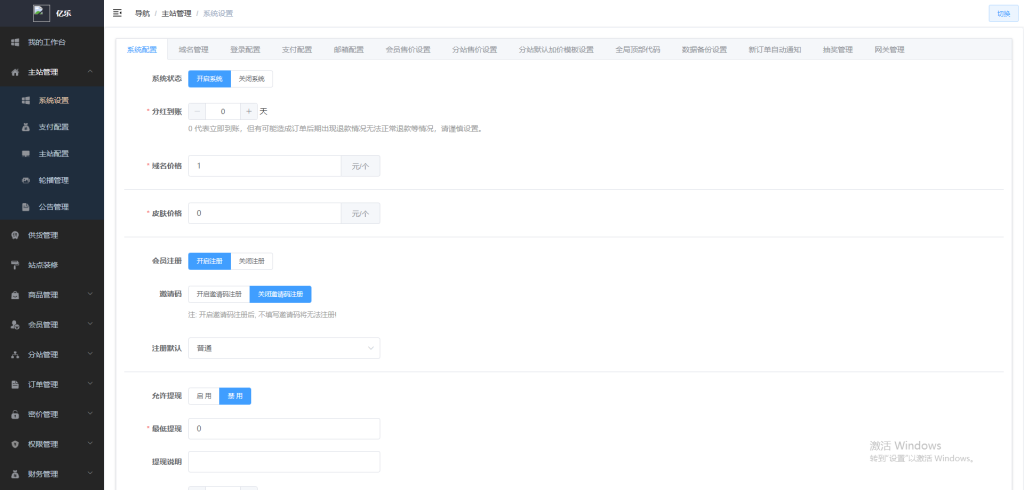Click the 供货管理 sidebar icon
The height and width of the screenshot is (490, 1024).
pos(15,235)
